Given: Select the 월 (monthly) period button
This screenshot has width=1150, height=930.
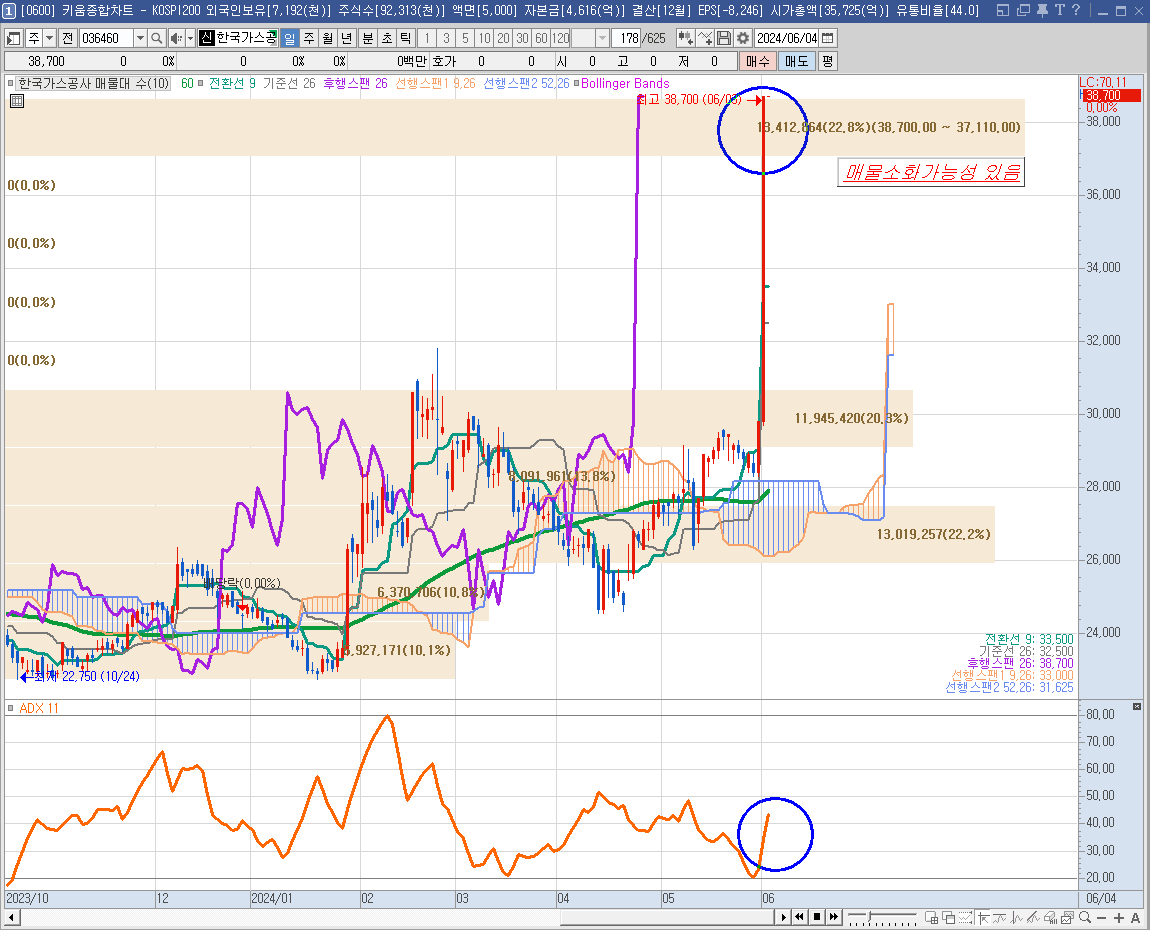Looking at the screenshot, I should coord(328,38).
